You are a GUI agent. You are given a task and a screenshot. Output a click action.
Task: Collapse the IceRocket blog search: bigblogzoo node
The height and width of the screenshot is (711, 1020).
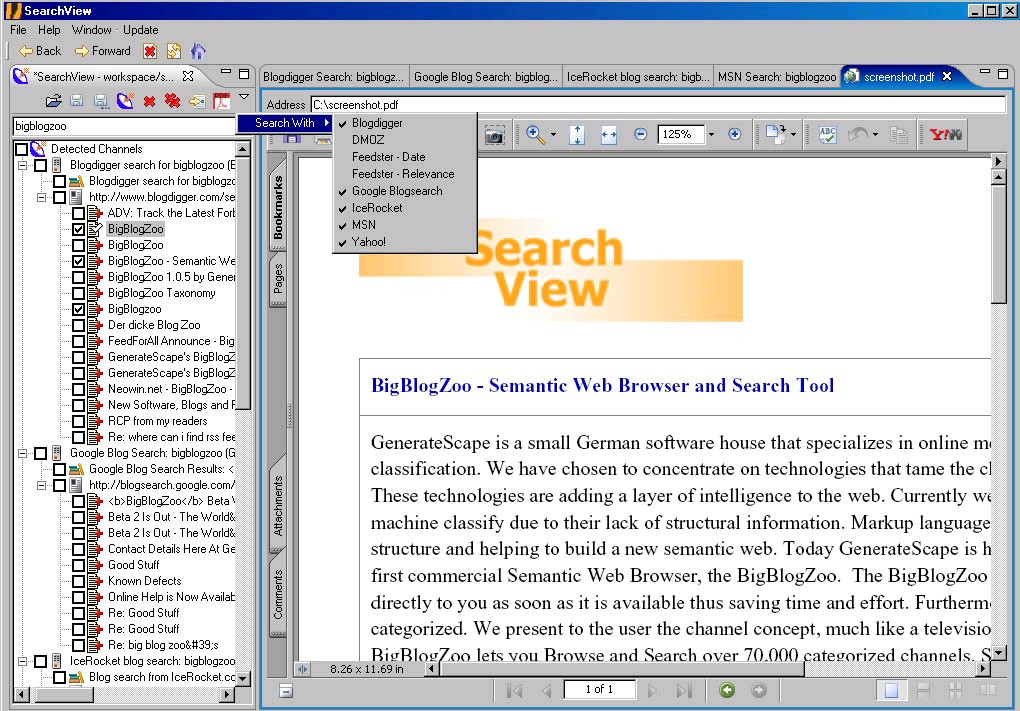(22, 662)
